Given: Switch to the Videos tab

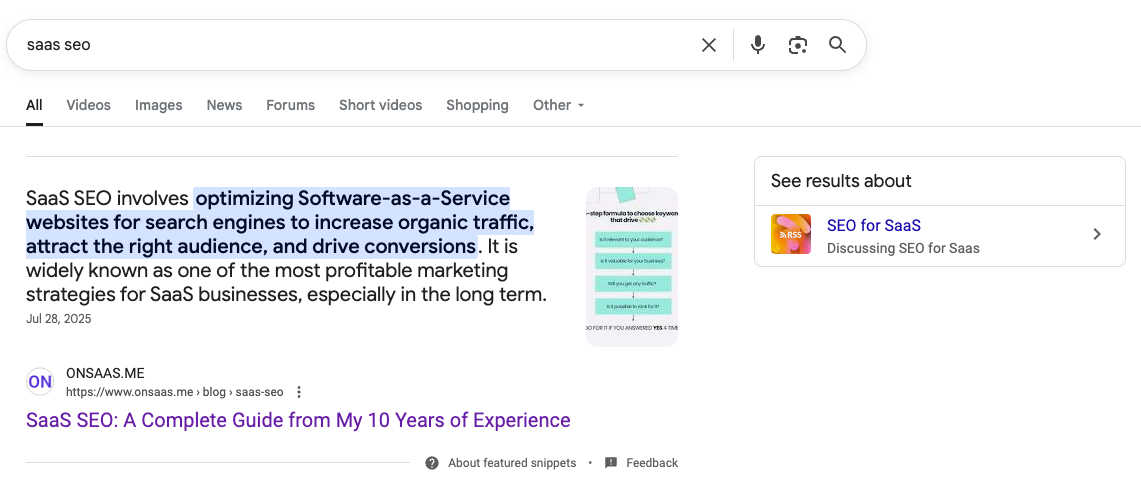Looking at the screenshot, I should coord(88,105).
